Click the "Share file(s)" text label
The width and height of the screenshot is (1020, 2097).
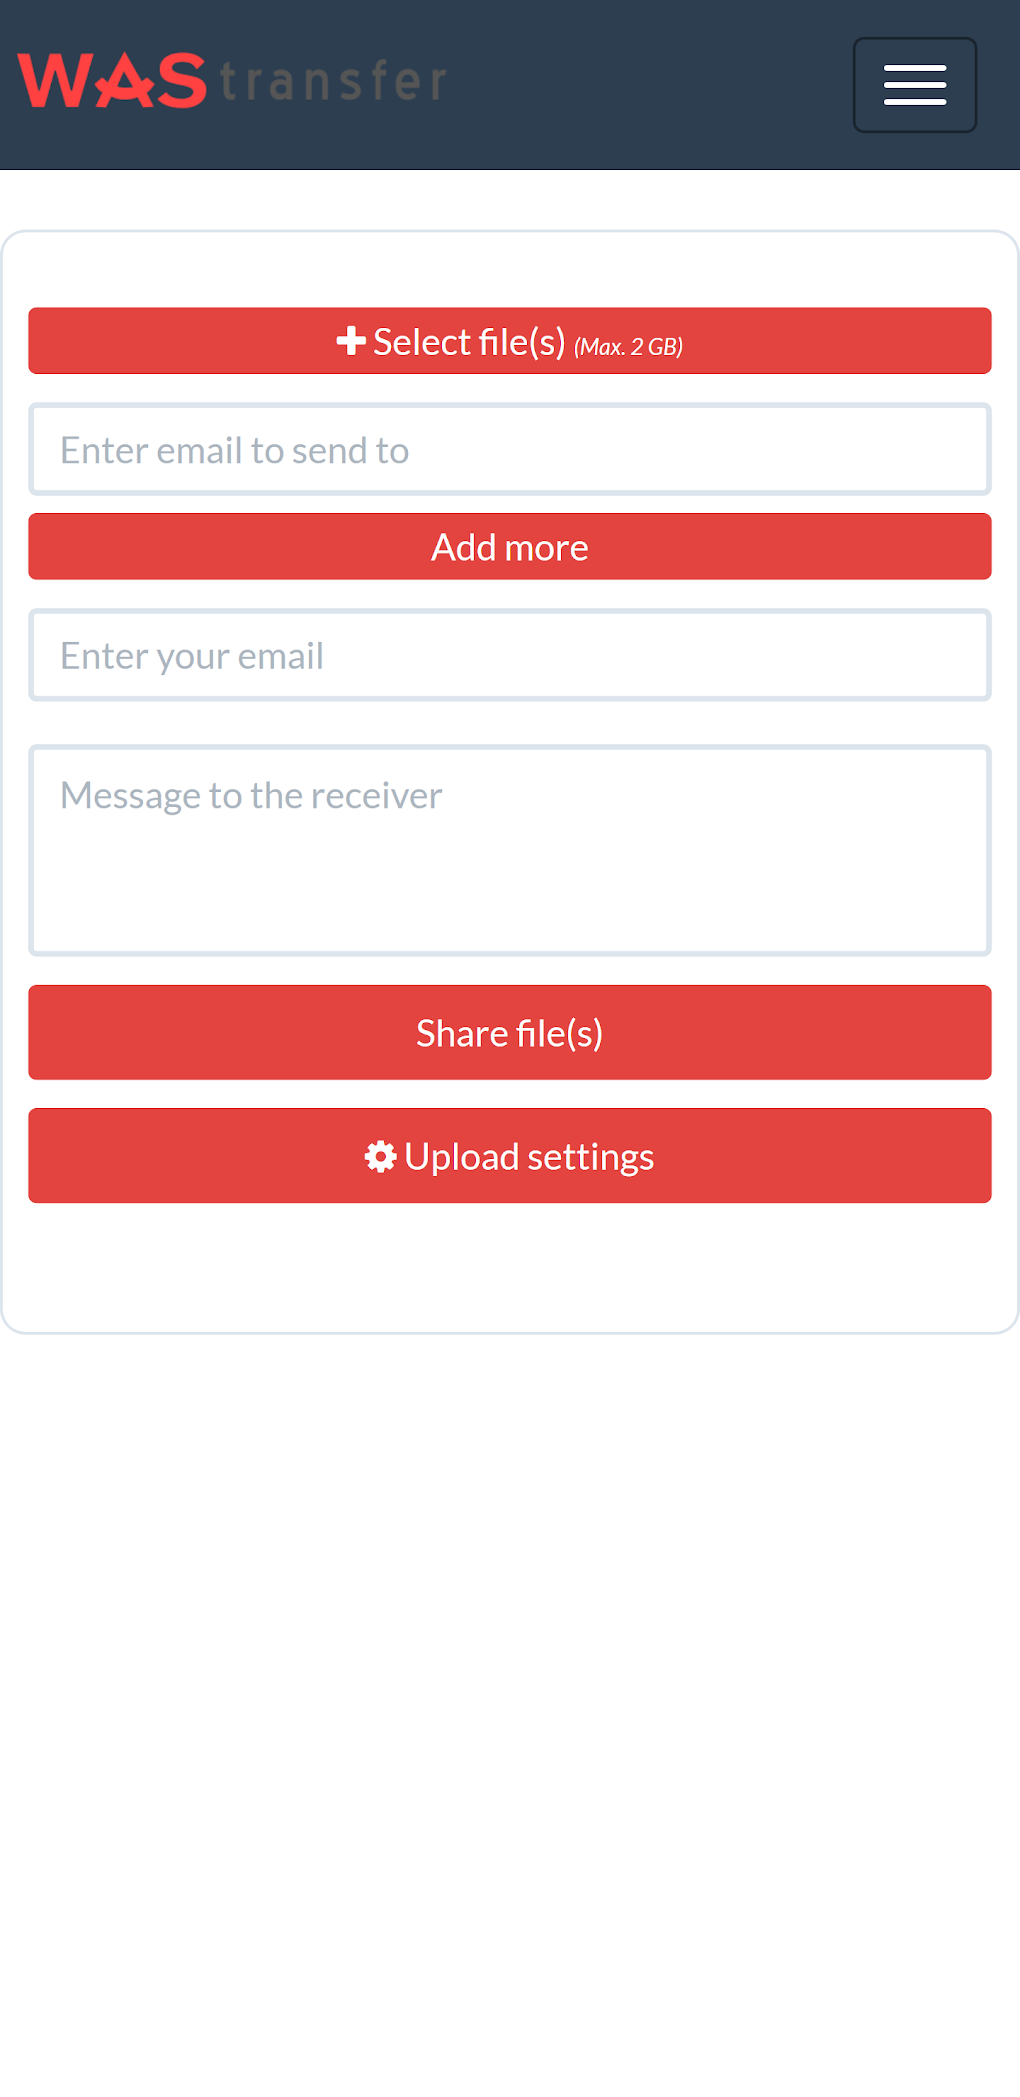point(509,1033)
